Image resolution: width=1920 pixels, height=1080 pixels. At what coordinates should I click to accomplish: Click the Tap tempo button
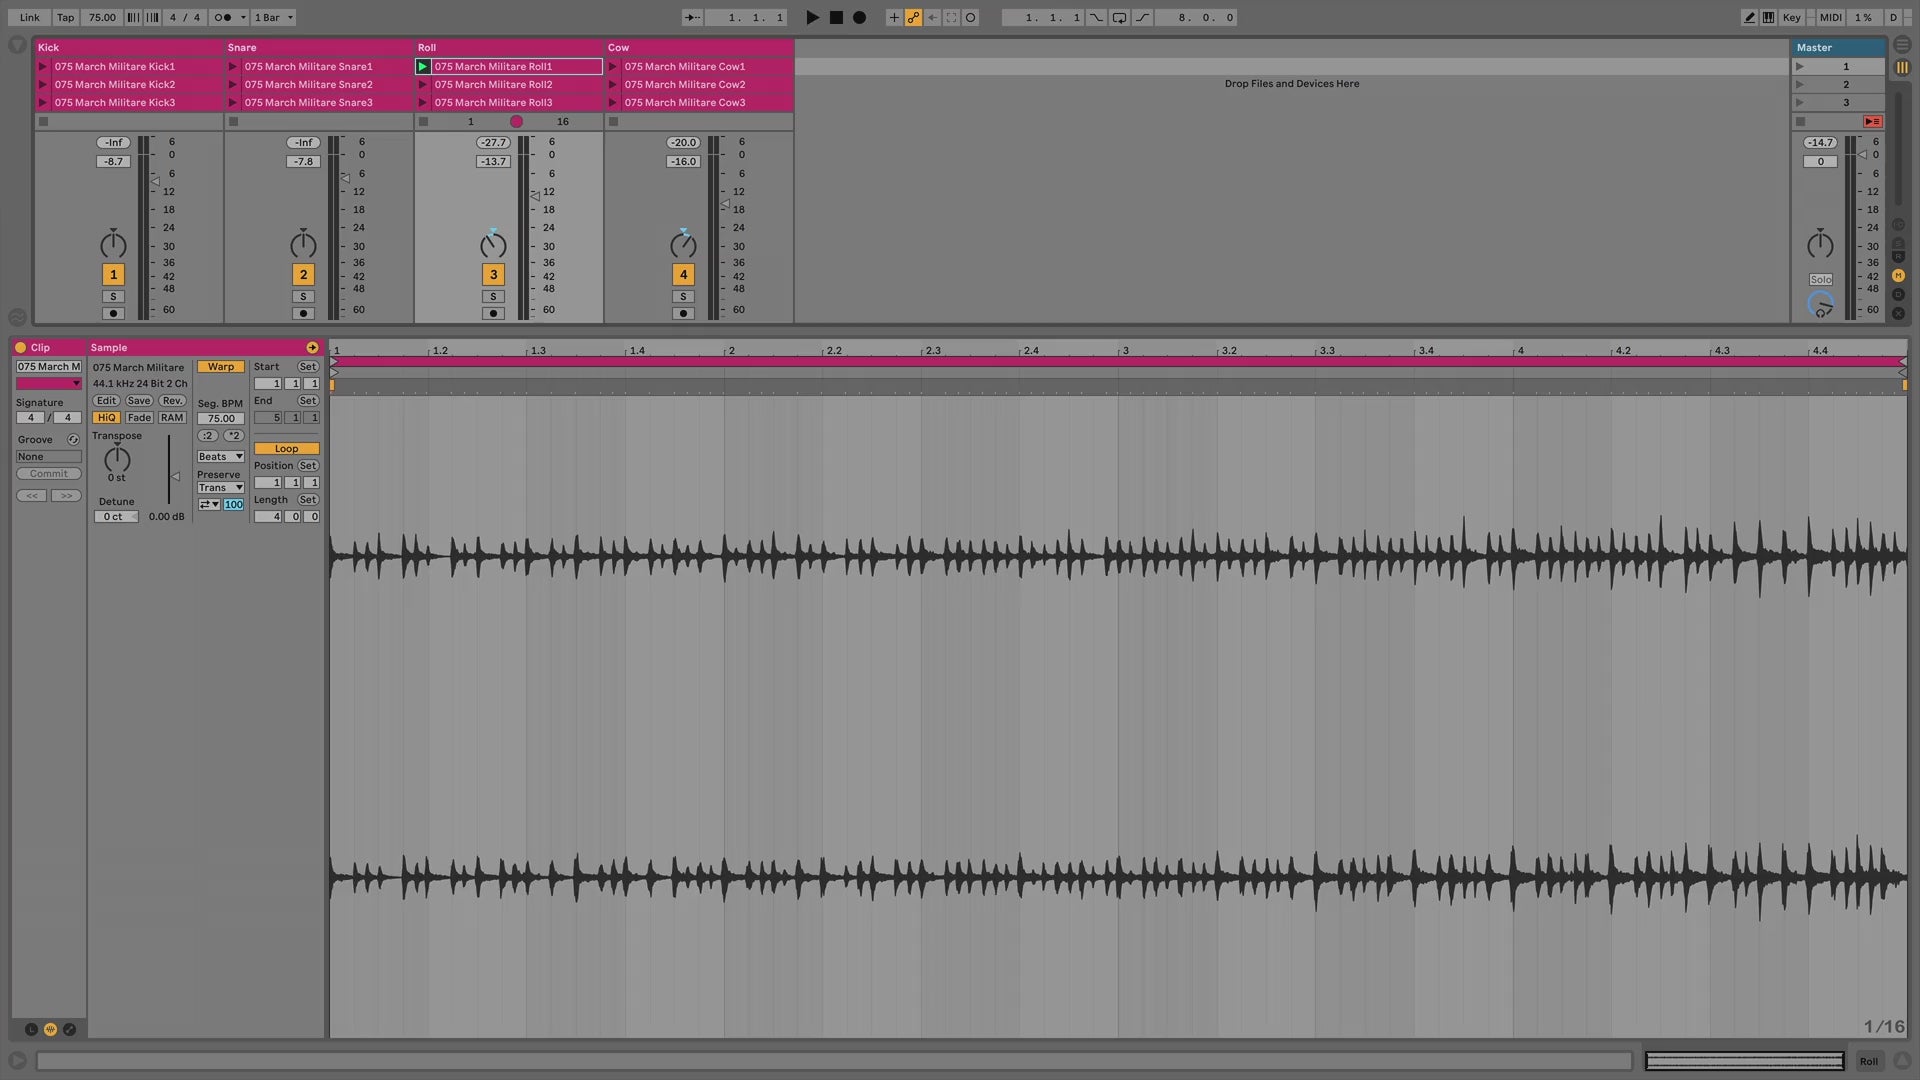[x=65, y=17]
